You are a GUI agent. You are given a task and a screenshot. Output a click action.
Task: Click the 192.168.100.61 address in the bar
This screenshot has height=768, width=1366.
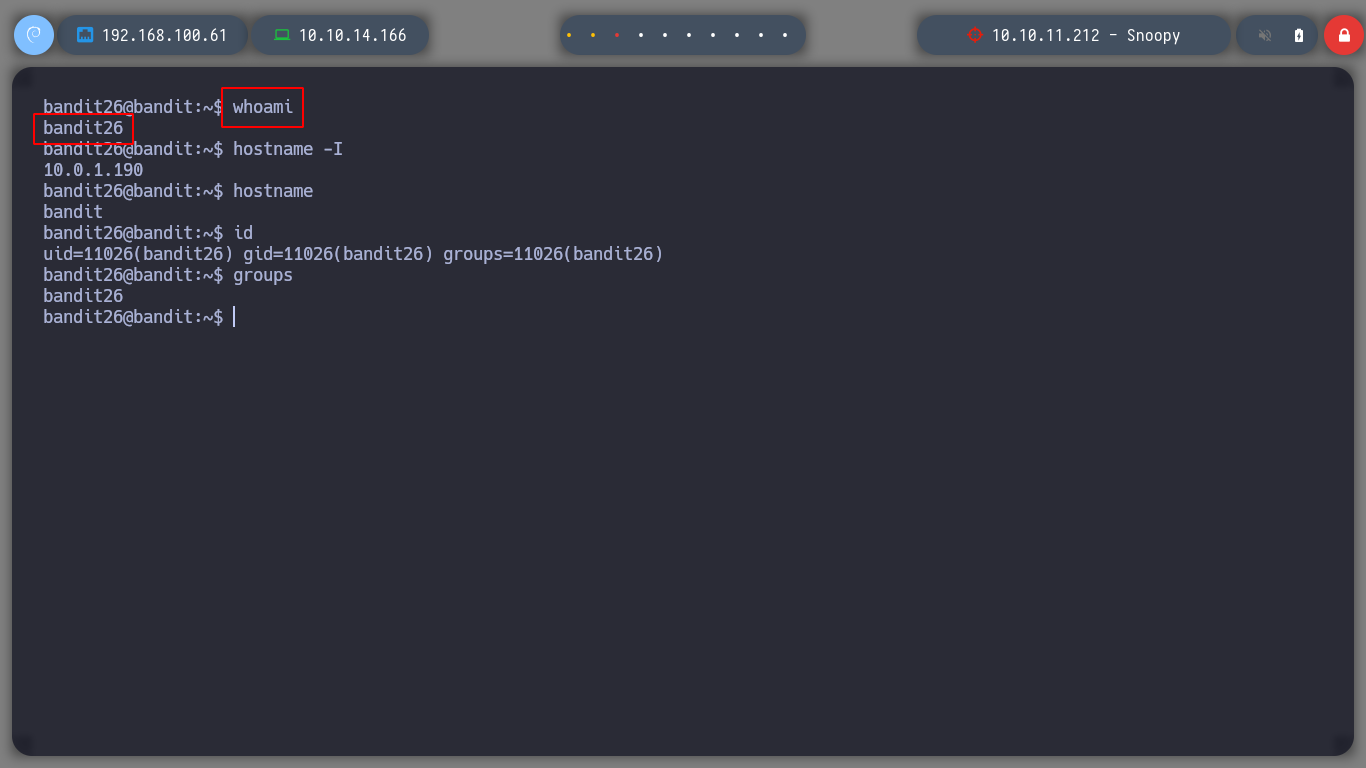165,35
